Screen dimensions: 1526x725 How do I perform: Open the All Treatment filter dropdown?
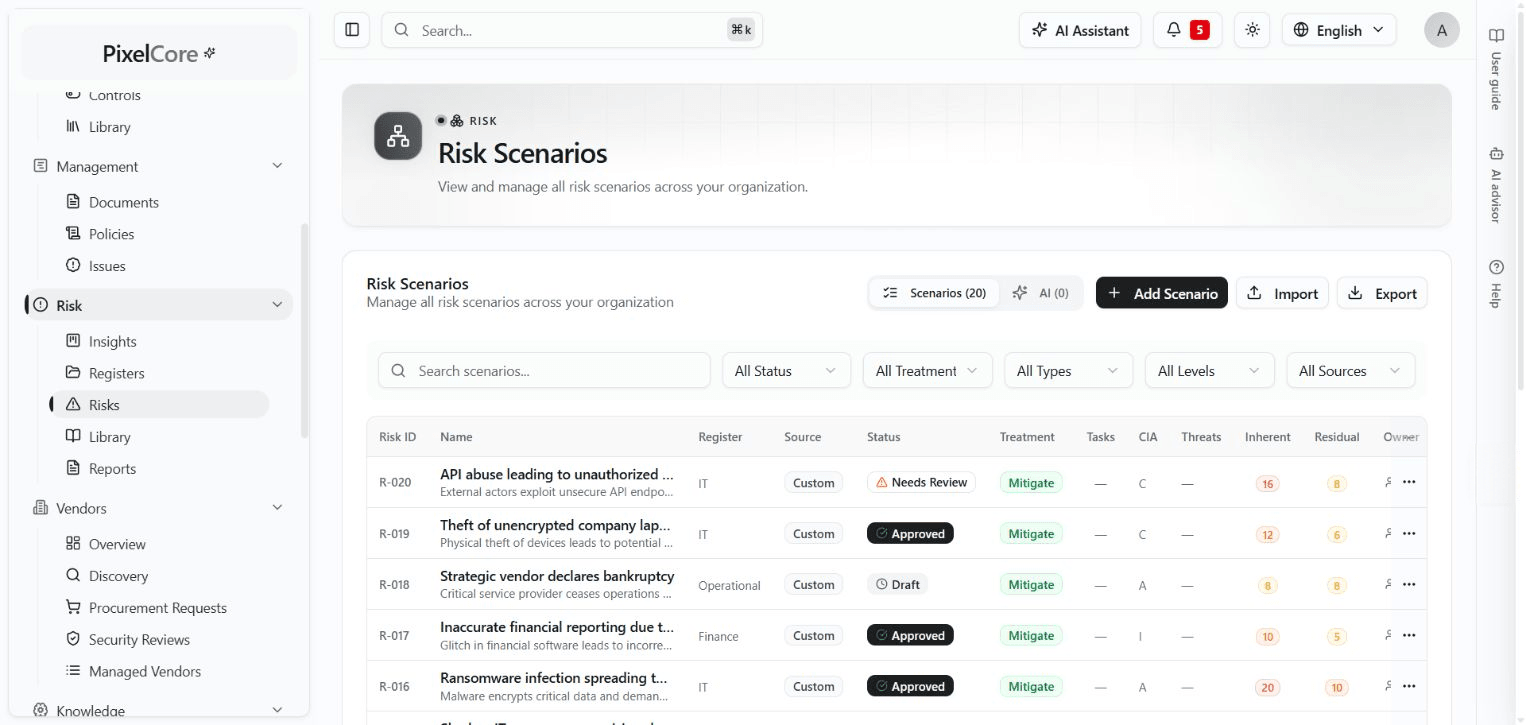[x=927, y=370]
